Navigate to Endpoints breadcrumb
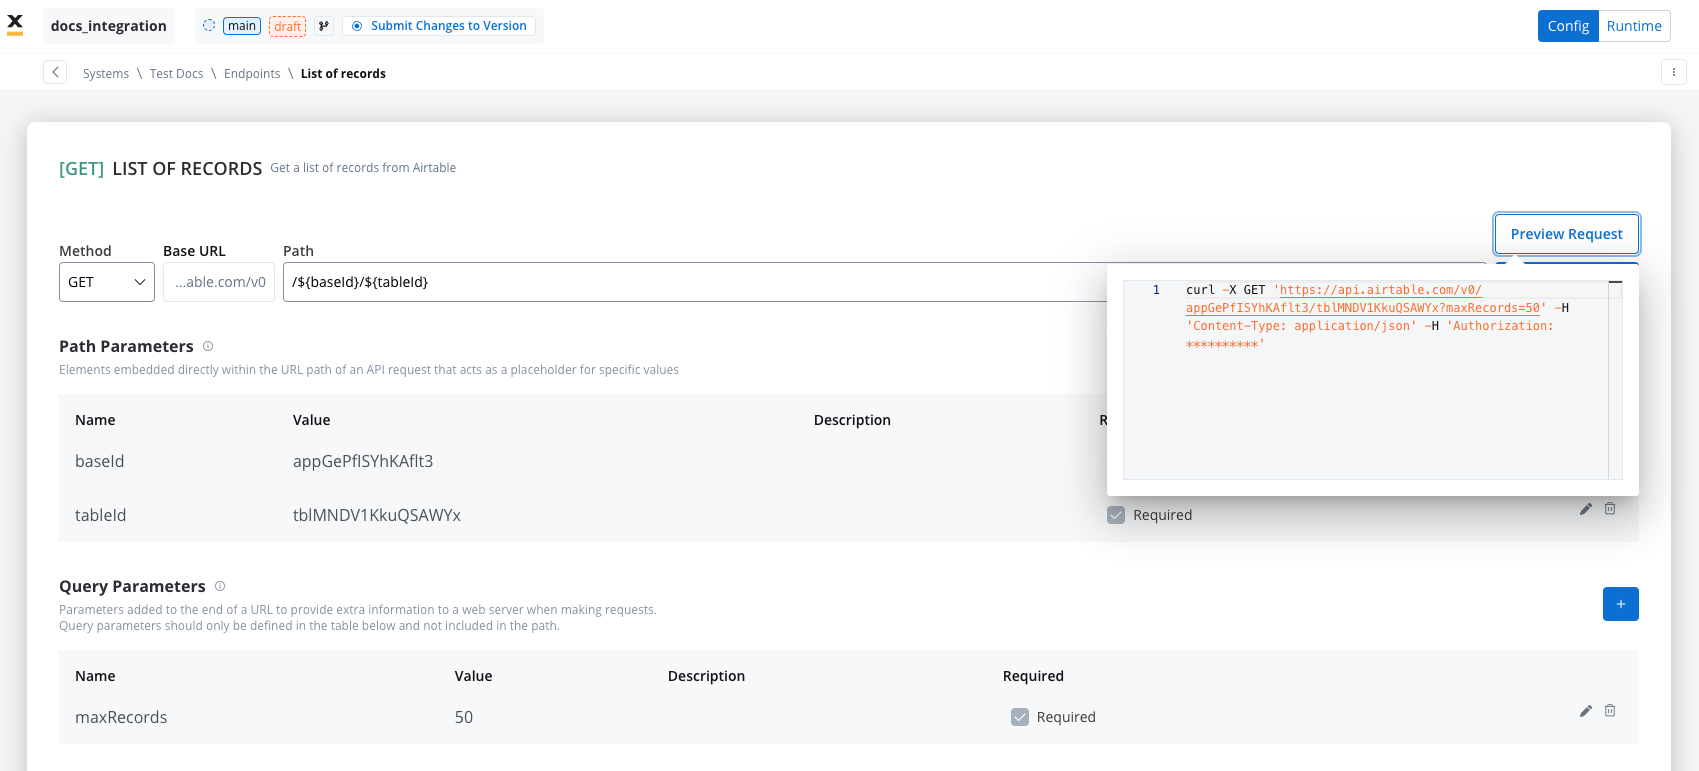Screen dimensions: 1699x771 tap(252, 74)
